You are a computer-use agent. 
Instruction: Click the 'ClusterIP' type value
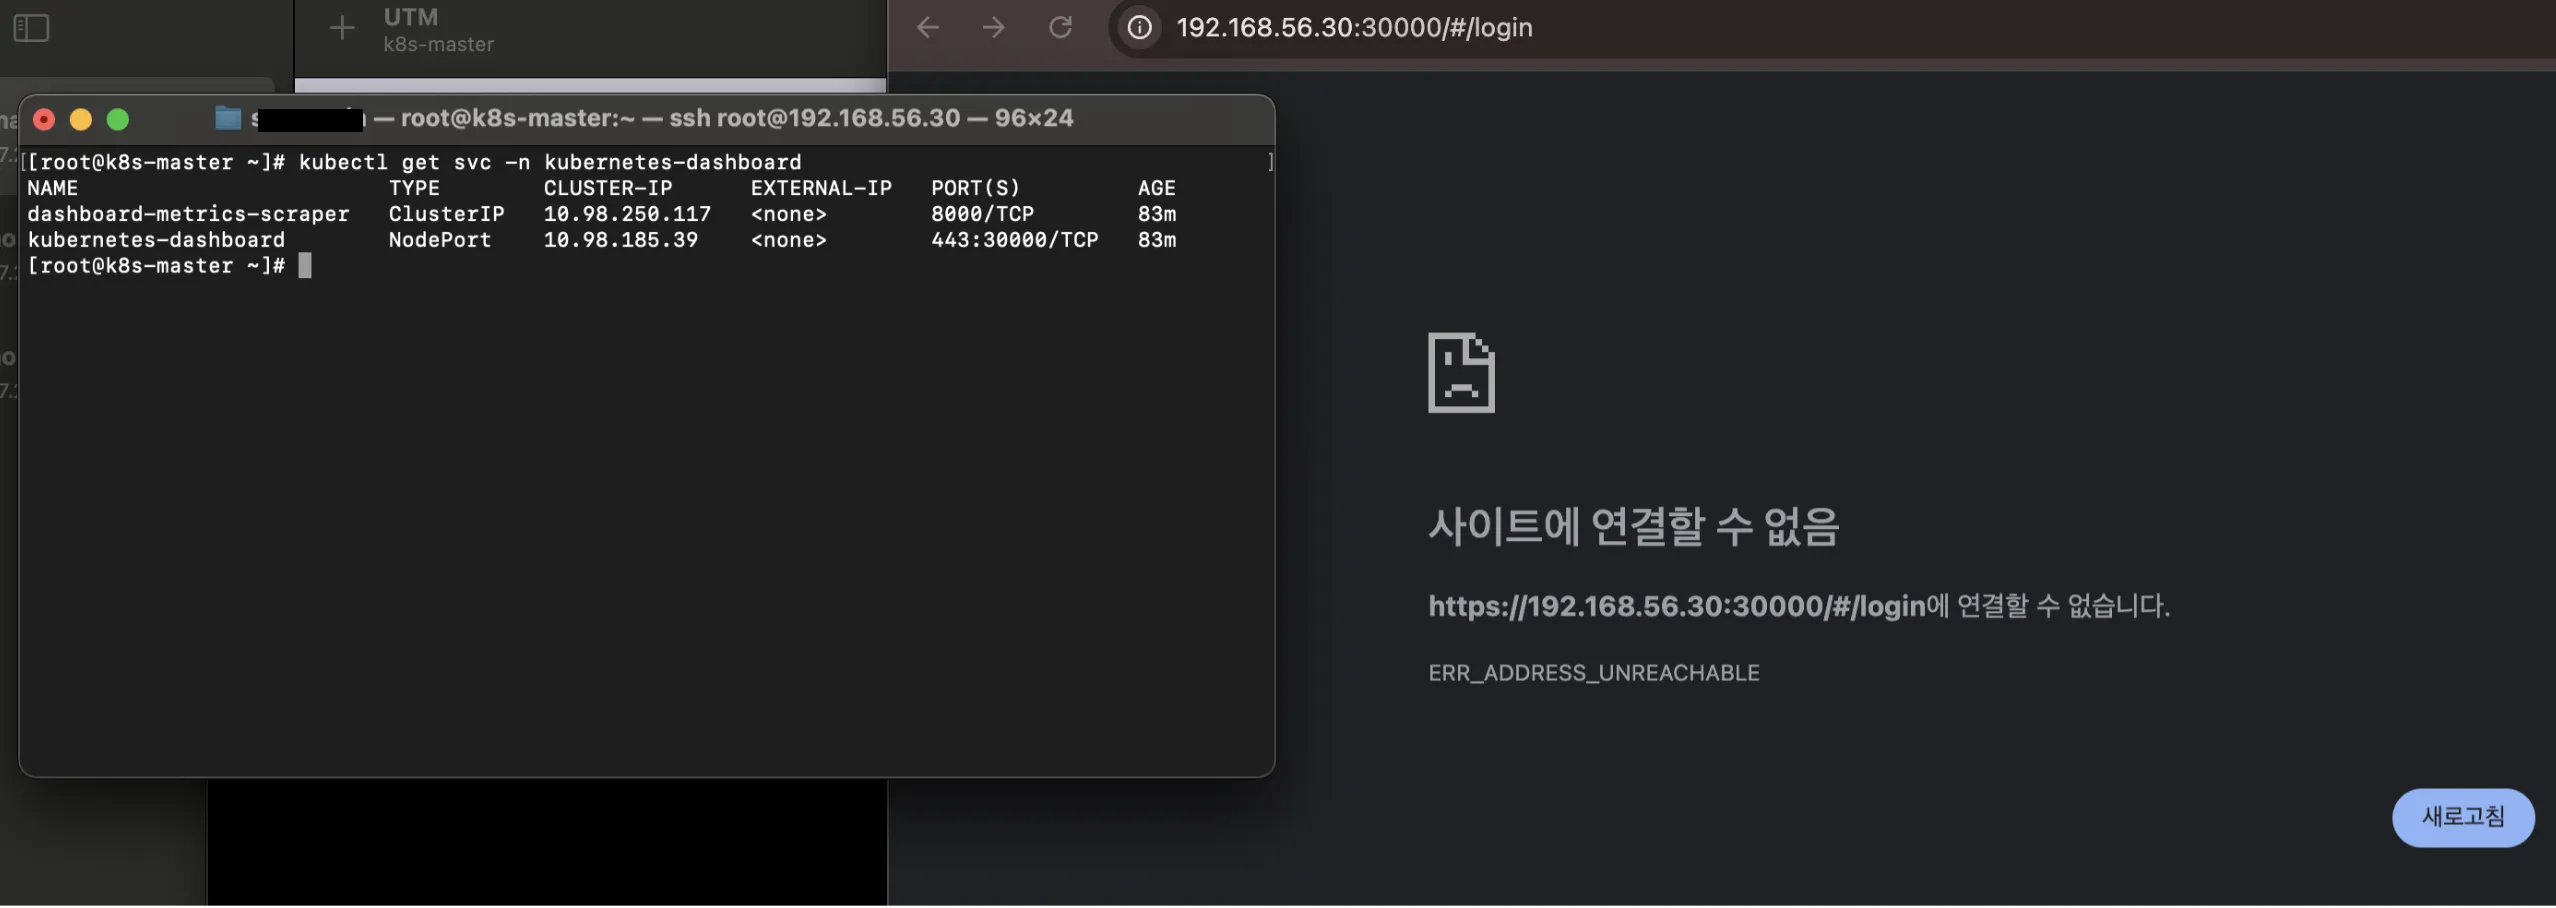447,214
